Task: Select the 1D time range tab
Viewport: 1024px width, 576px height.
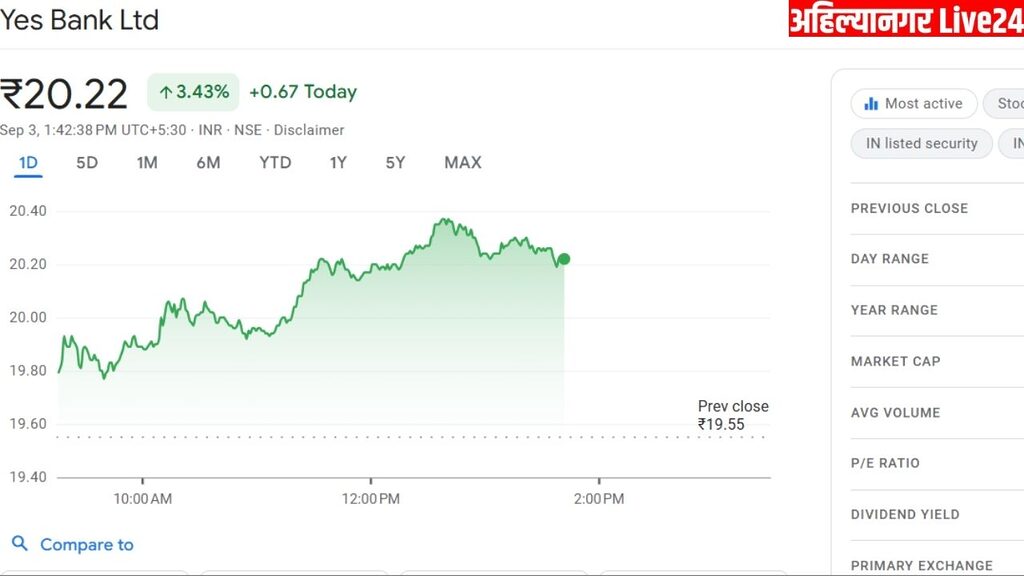Action: (28, 162)
